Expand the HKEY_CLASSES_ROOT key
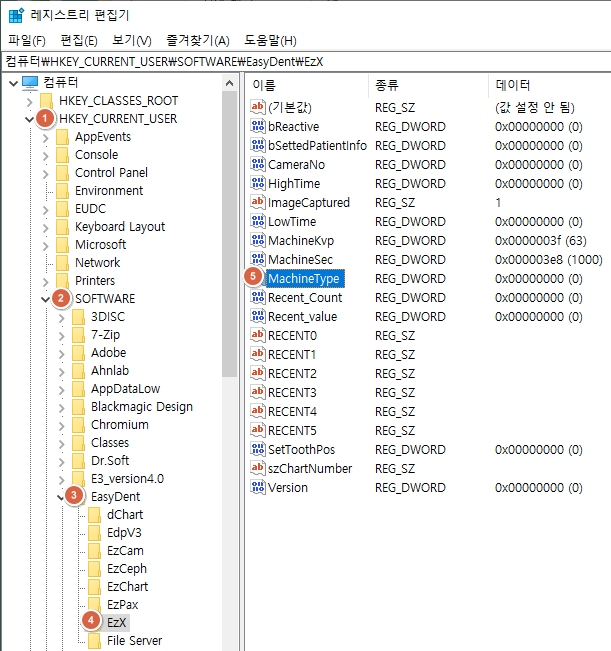 point(29,101)
